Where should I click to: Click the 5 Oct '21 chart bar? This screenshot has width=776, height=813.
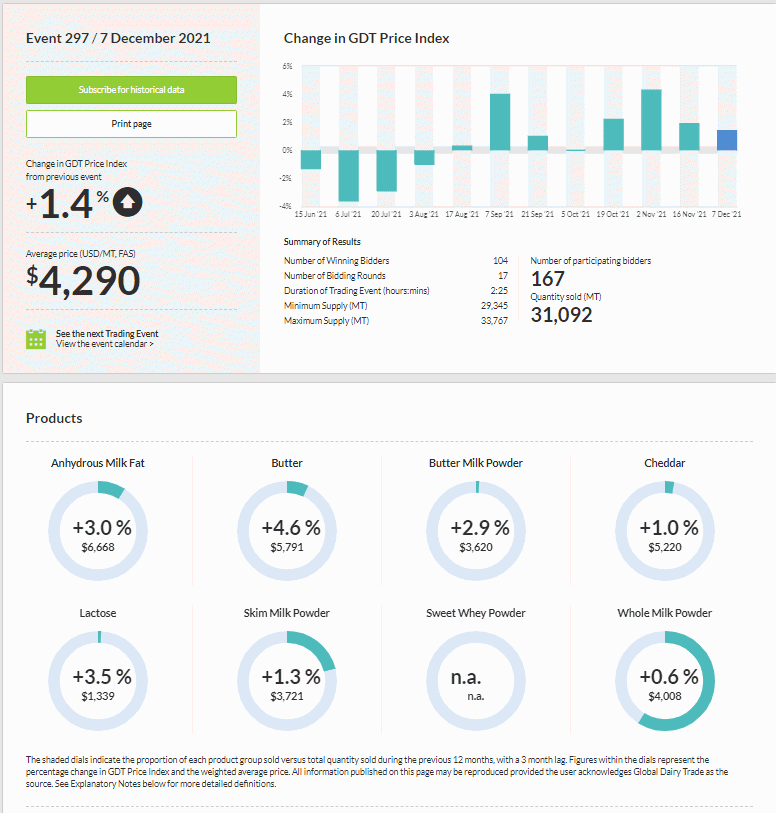[x=576, y=150]
